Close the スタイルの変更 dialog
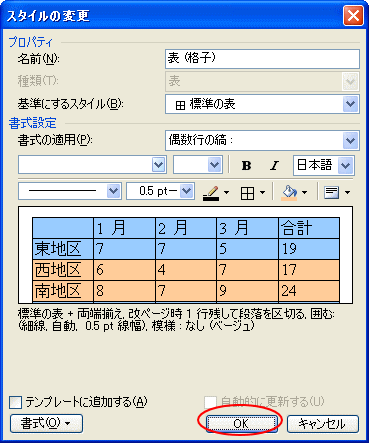 coord(353,15)
